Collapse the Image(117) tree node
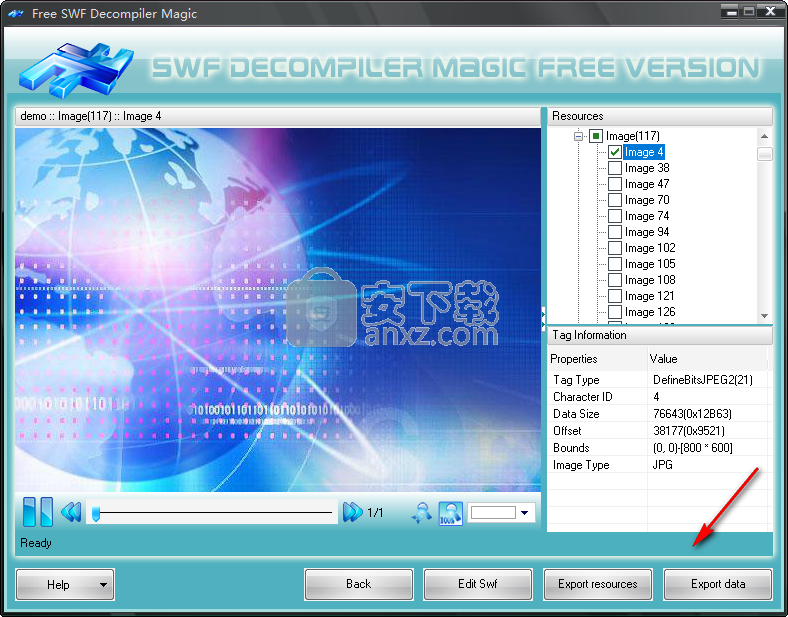The width and height of the screenshot is (788, 617). (x=578, y=136)
